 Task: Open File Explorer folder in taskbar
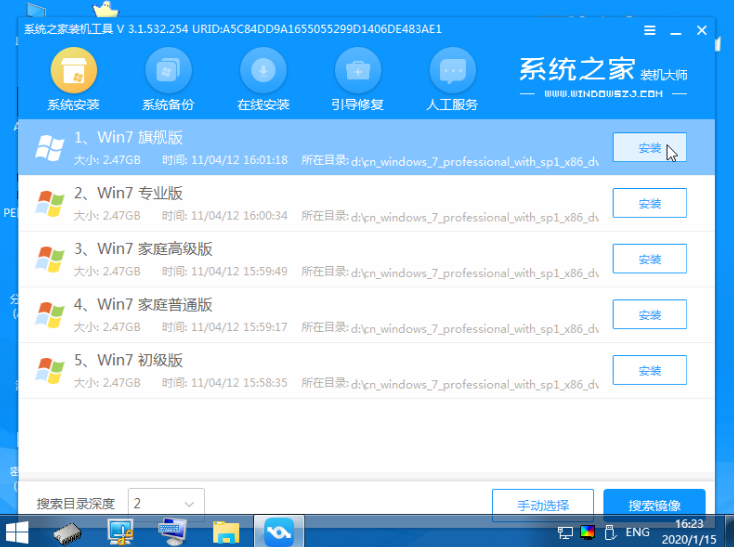[226, 533]
